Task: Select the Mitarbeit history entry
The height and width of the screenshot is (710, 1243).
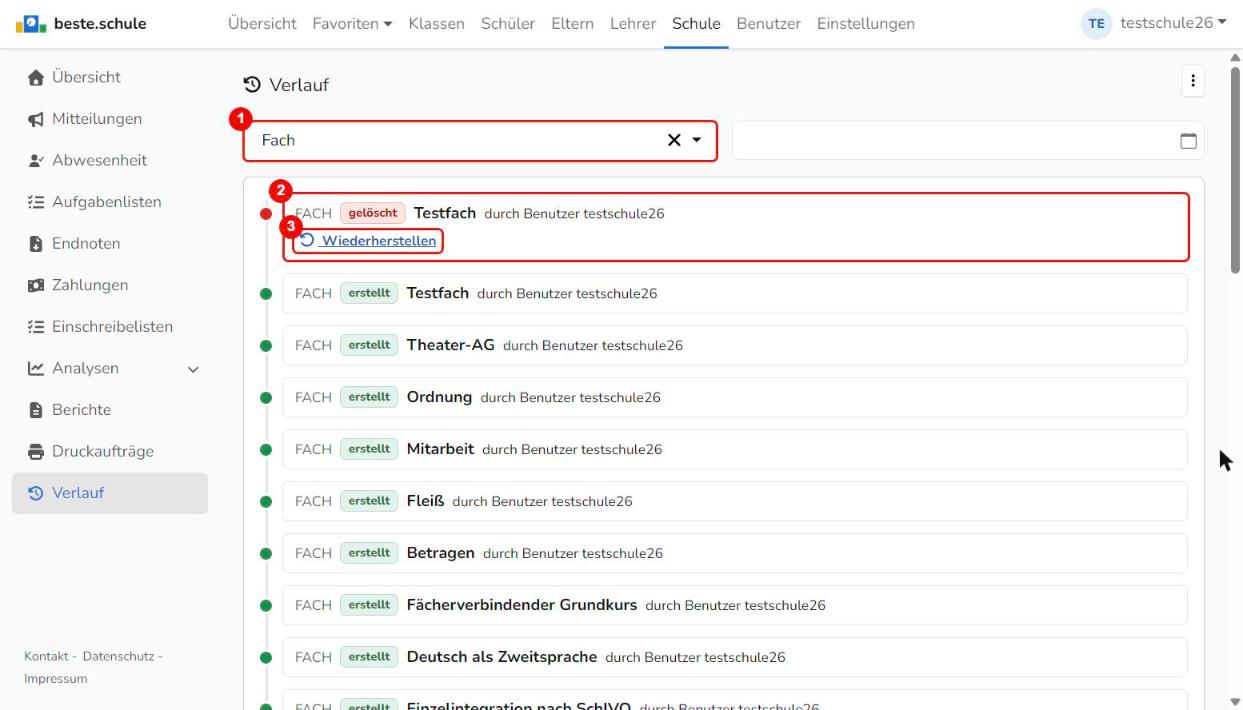Action: [x=735, y=450]
